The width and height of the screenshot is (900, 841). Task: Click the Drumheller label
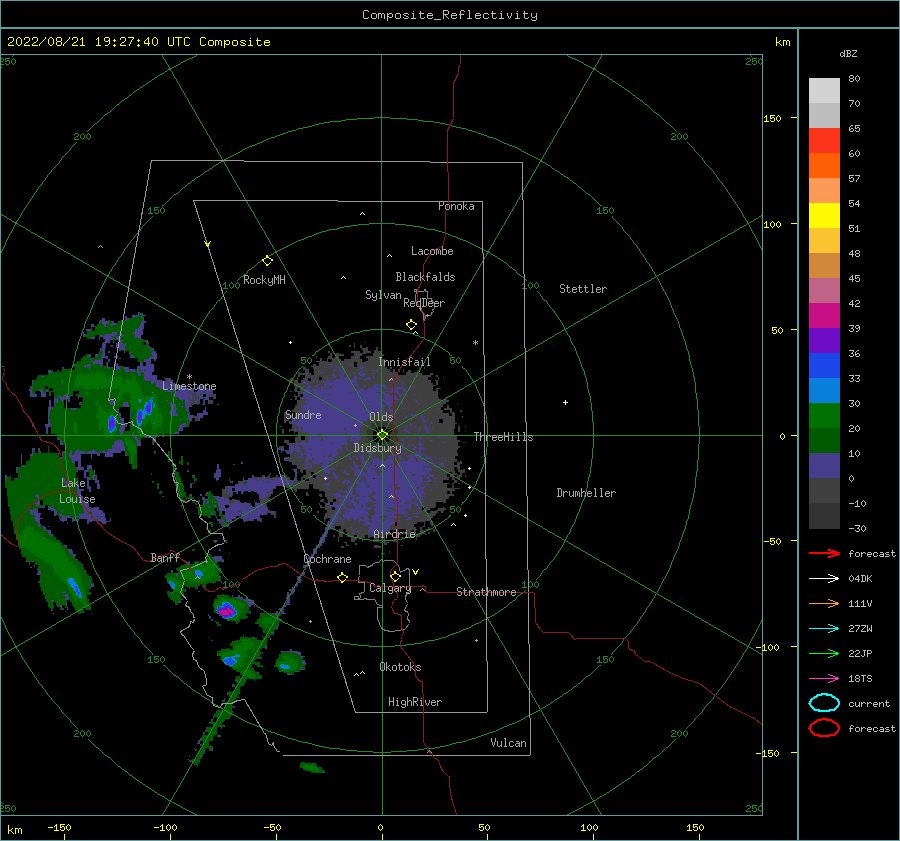click(x=586, y=493)
